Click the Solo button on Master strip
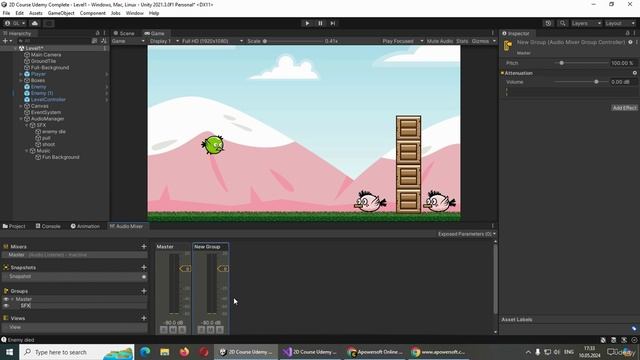 pos(164,329)
